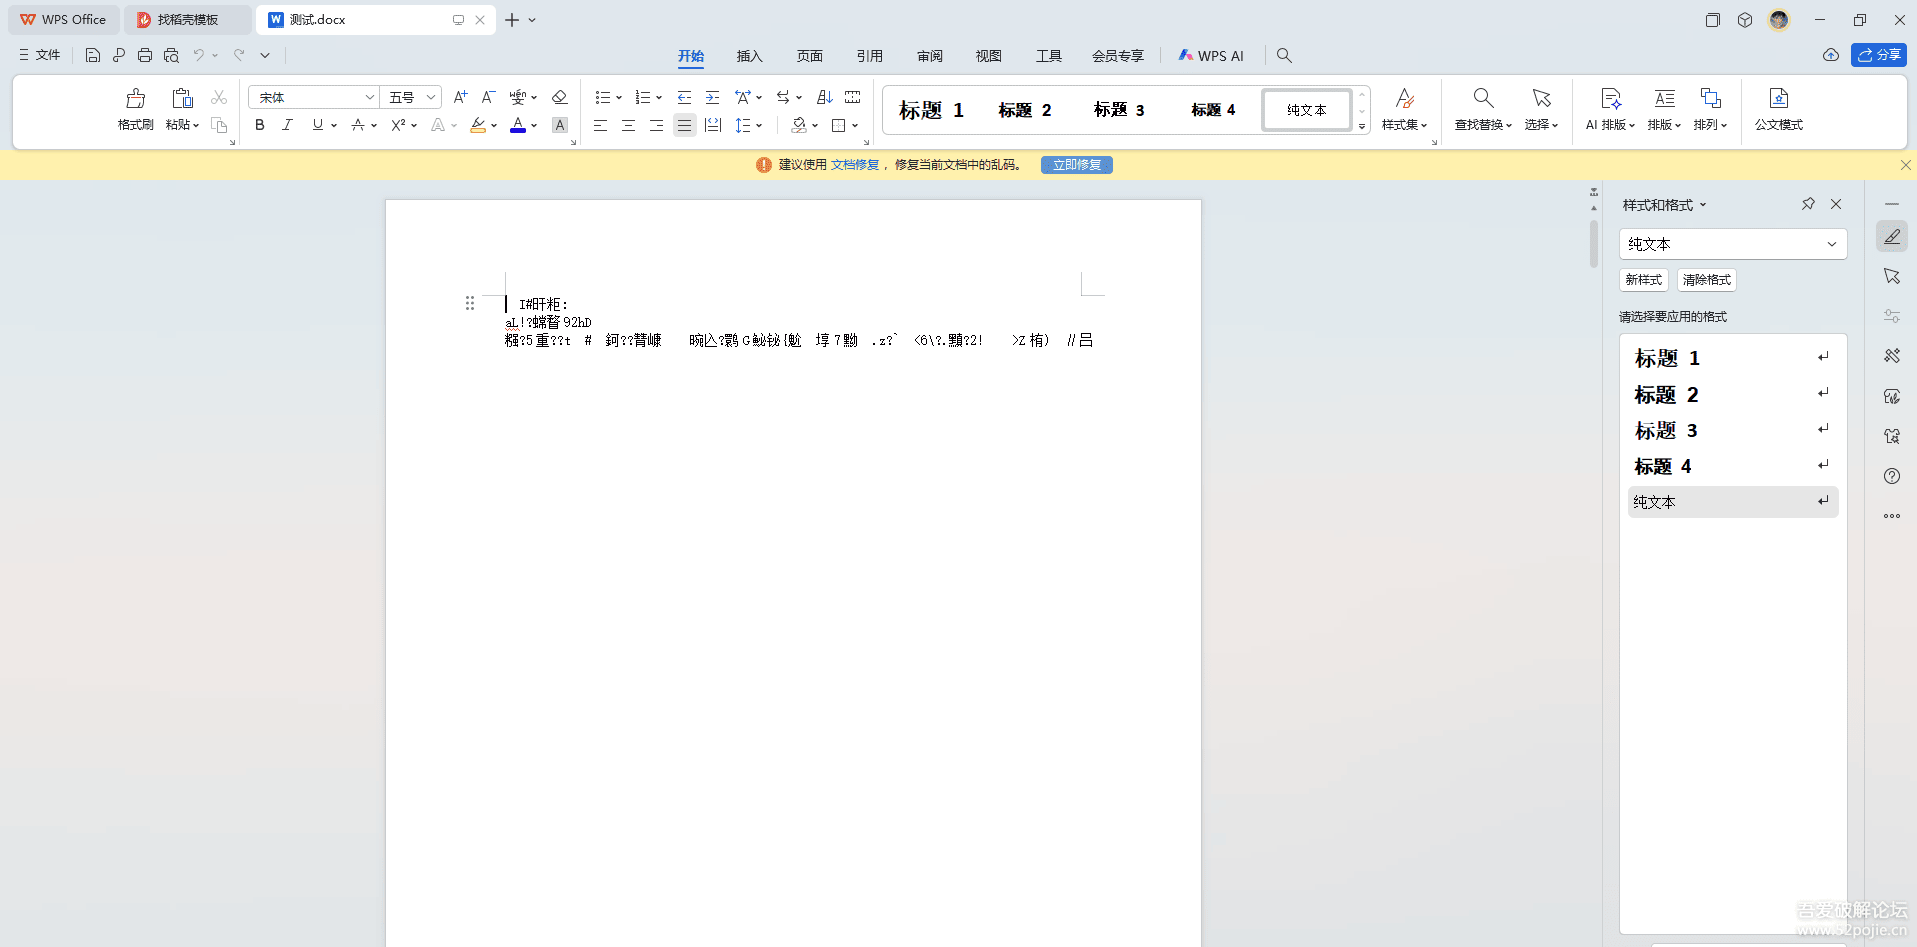Create a style via the 新样式 button
Viewport: 1917px width, 947px height.
pos(1643,279)
